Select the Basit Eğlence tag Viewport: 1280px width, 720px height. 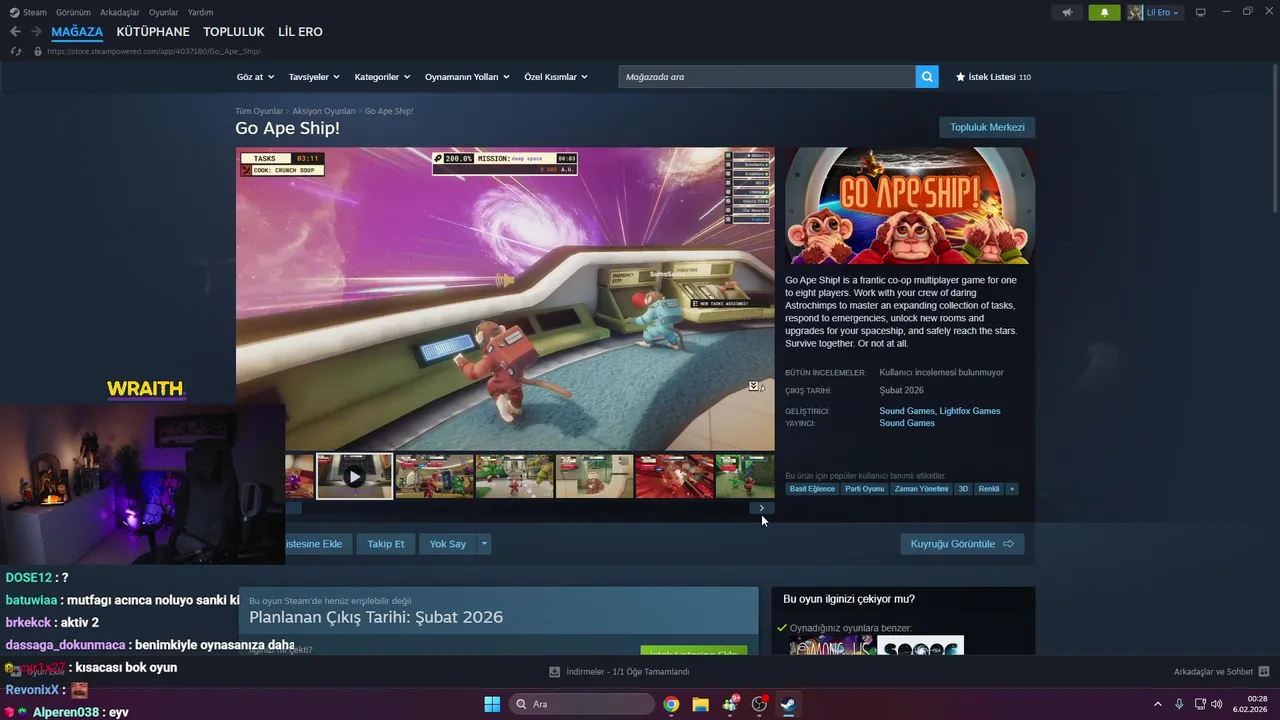click(812, 489)
